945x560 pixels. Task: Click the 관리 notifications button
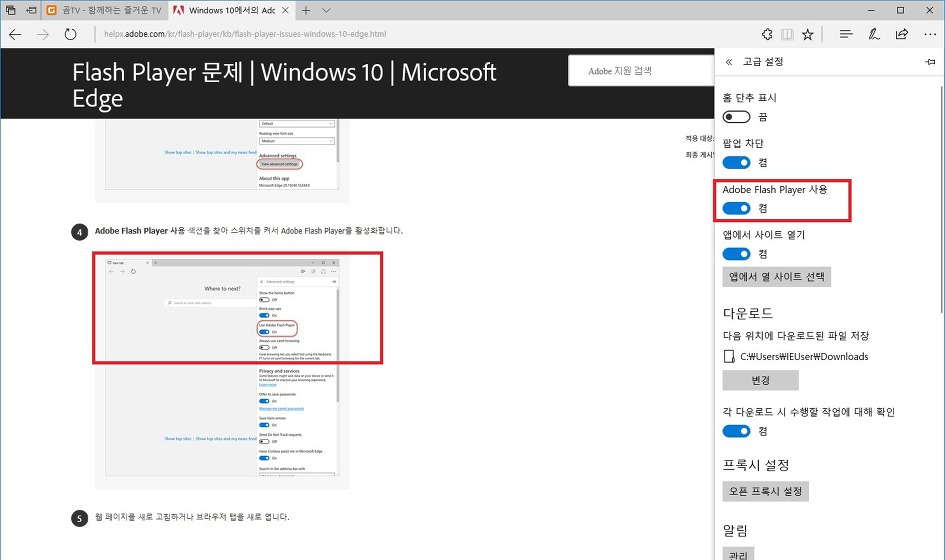pyautogui.click(x=738, y=554)
